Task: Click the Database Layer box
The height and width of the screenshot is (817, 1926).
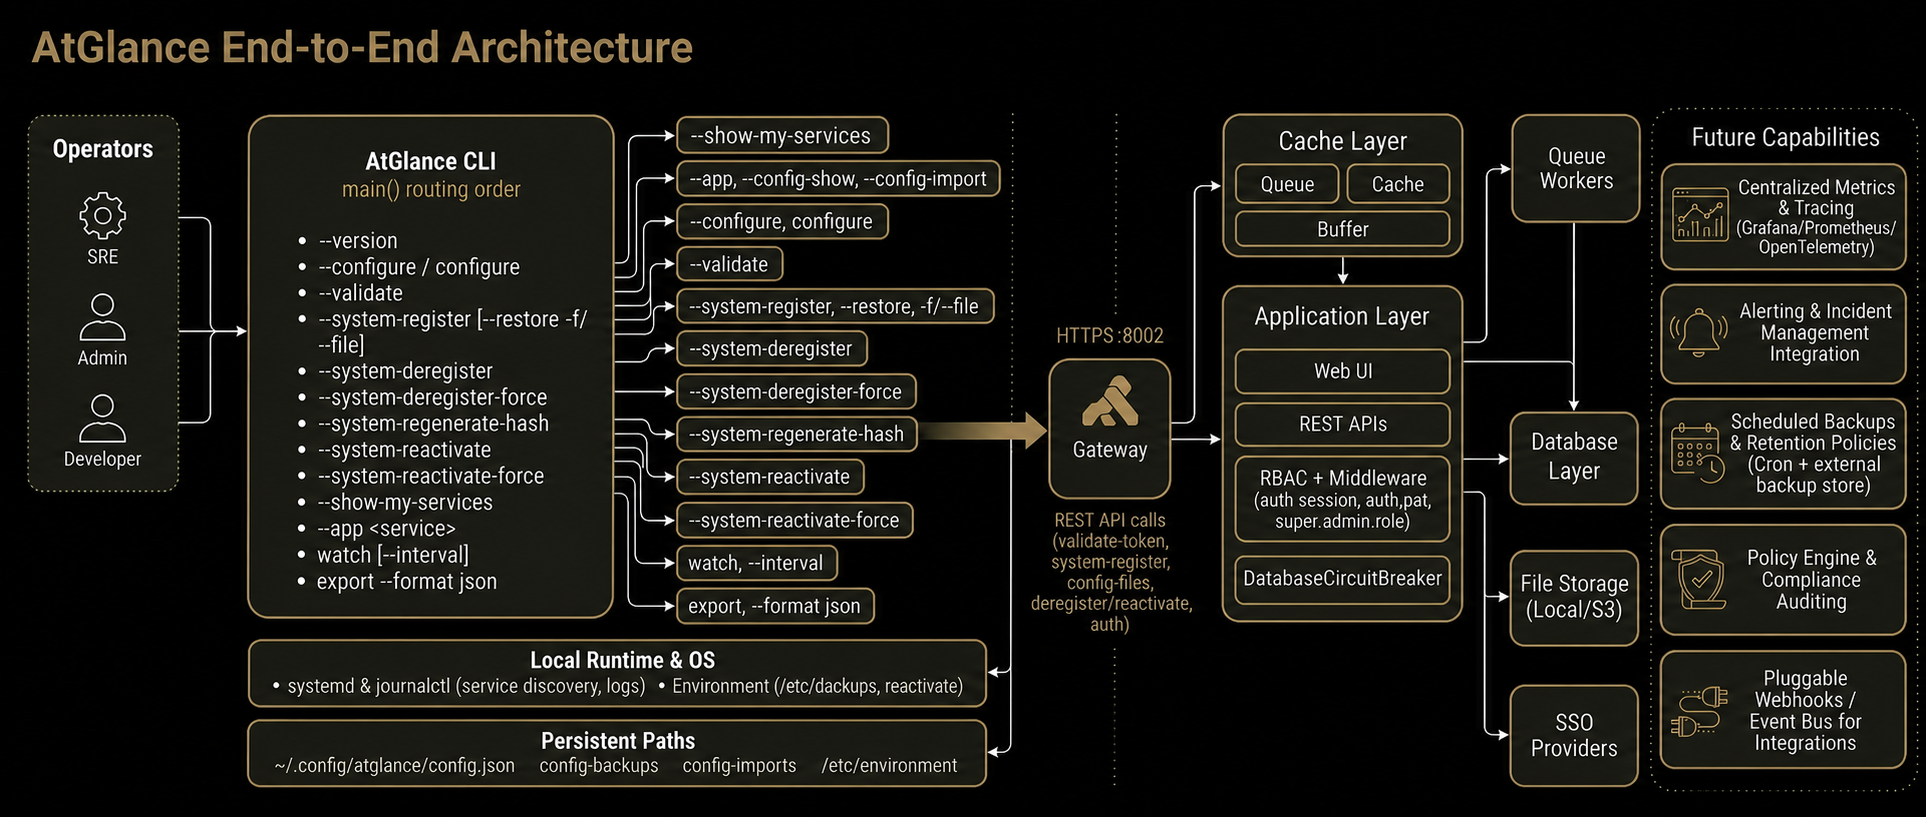Action: tap(1574, 458)
